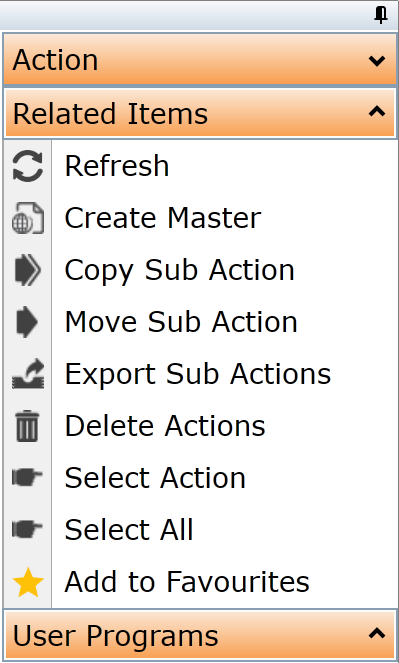Click the Delete Actions trash can icon
This screenshot has width=399, height=663.
pyautogui.click(x=27, y=426)
